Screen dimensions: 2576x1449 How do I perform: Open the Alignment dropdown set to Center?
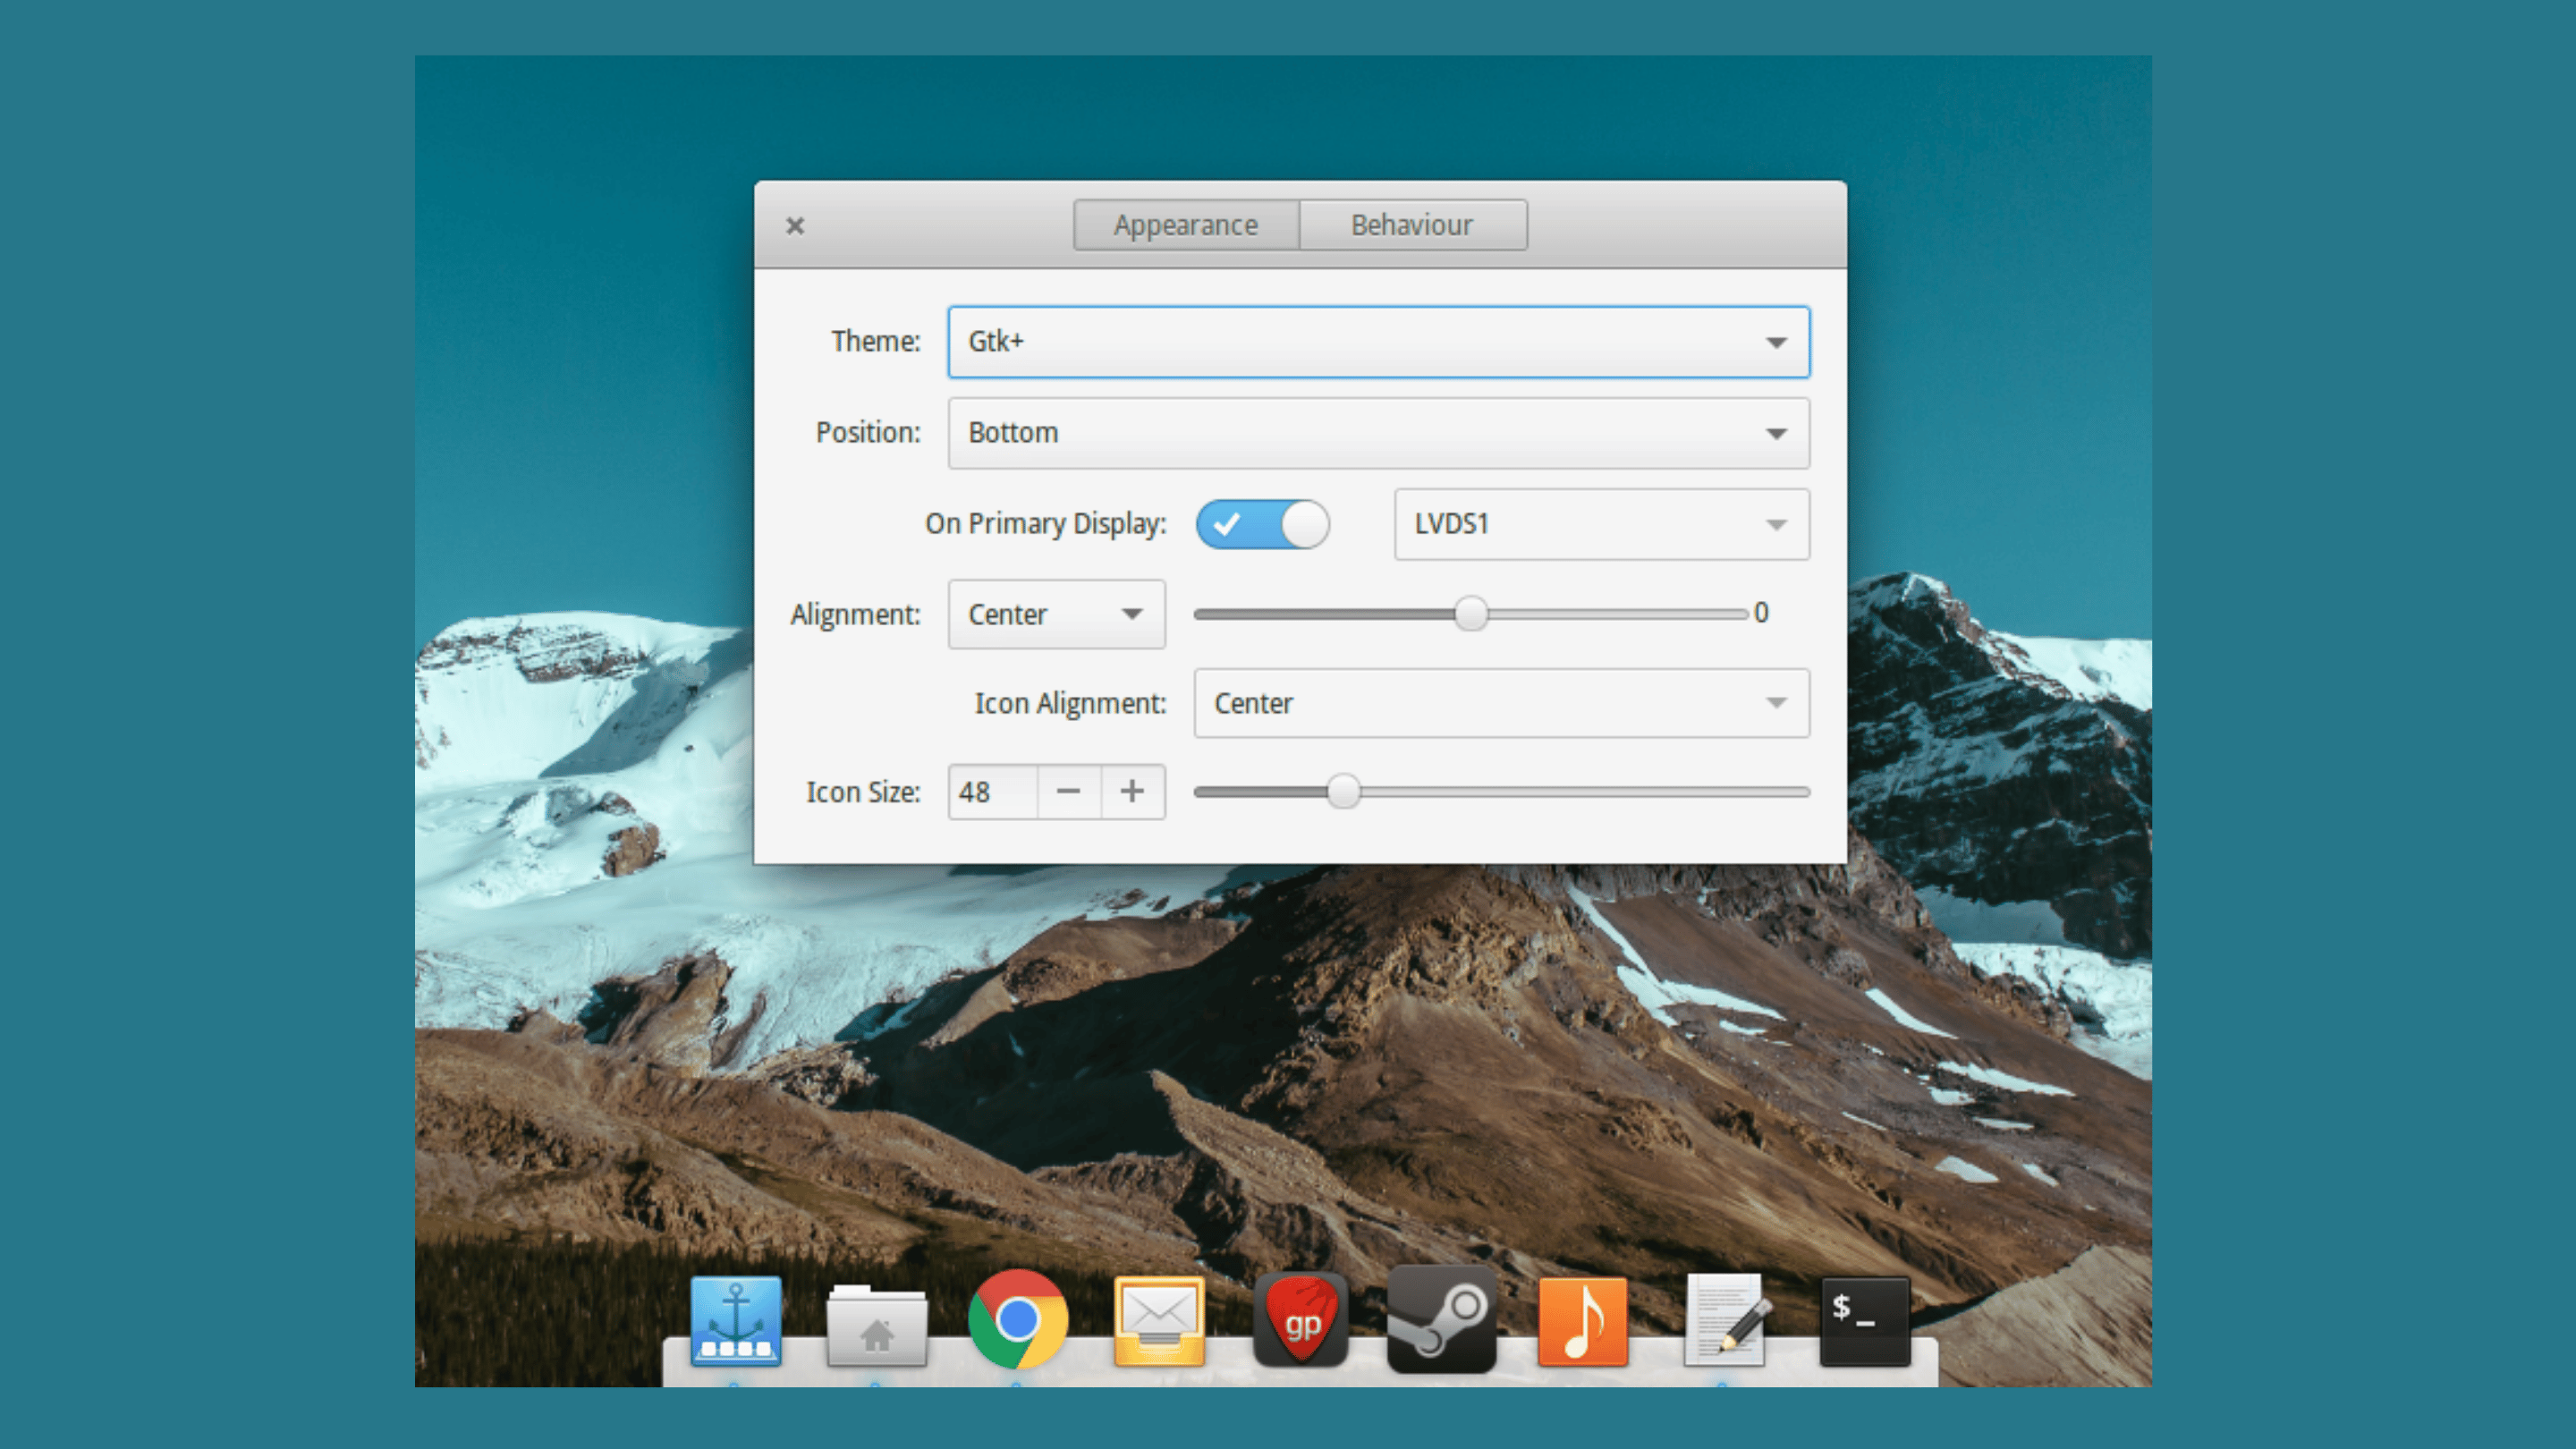pyautogui.click(x=1056, y=614)
